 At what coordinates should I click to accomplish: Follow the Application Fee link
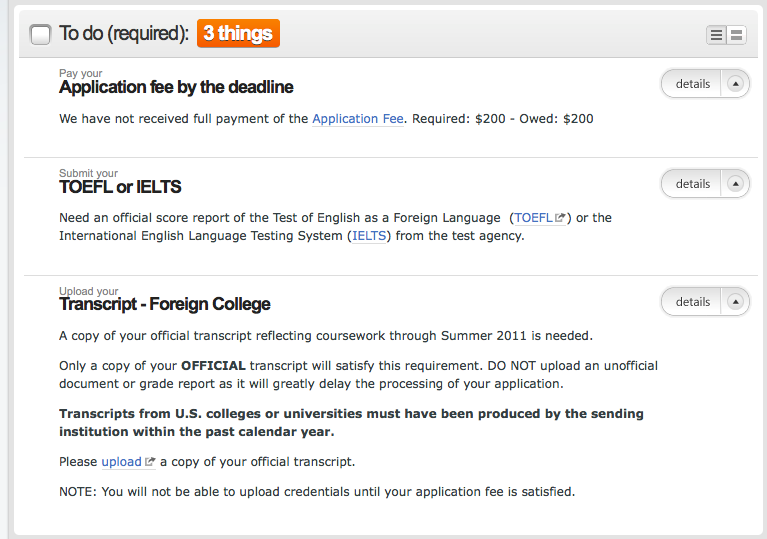pos(358,119)
